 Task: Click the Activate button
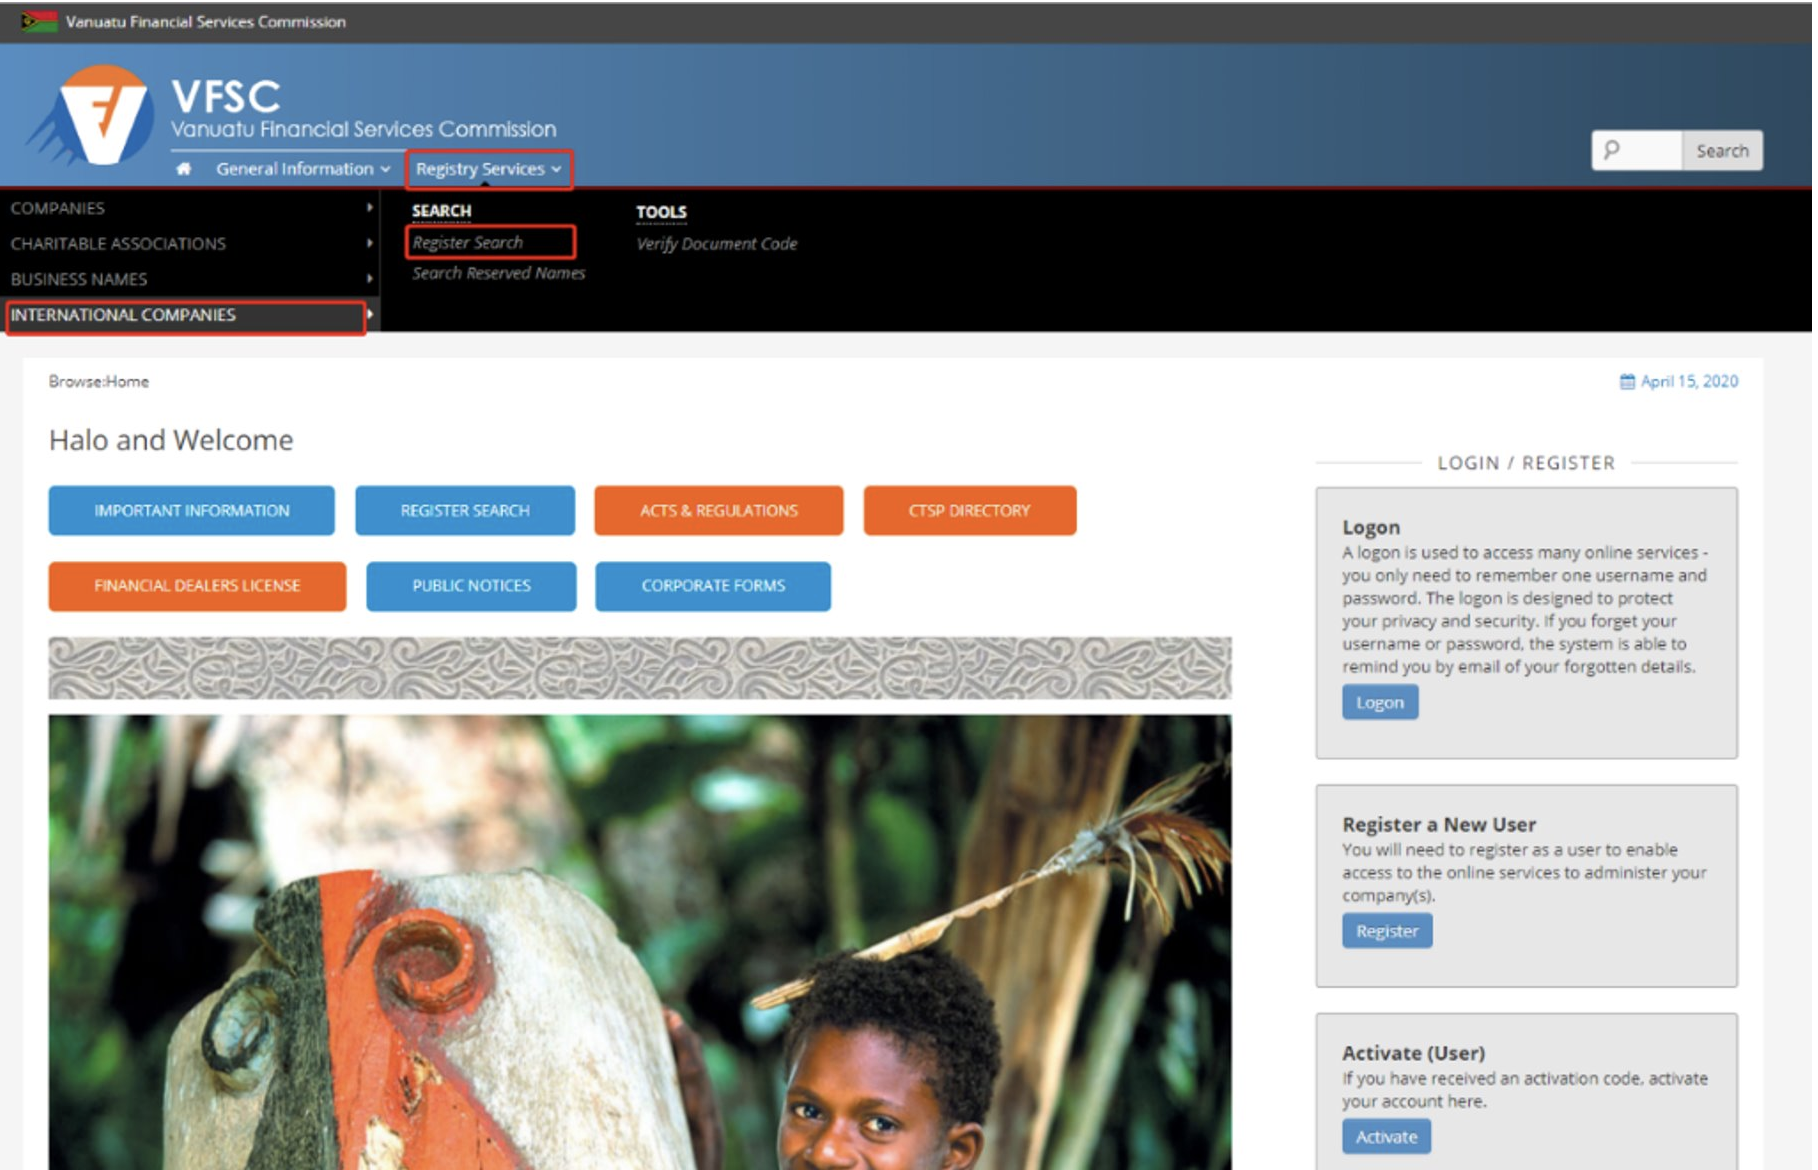point(1386,1137)
